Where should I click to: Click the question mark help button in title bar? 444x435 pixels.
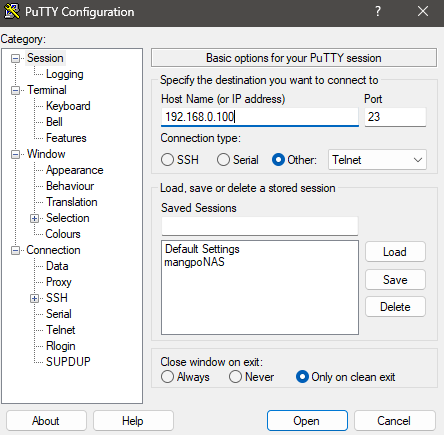pyautogui.click(x=378, y=11)
